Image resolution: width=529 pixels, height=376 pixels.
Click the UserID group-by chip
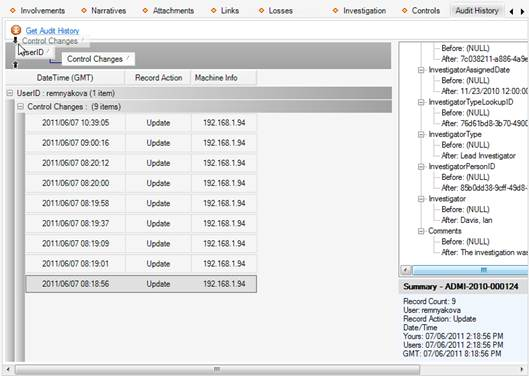(35, 52)
